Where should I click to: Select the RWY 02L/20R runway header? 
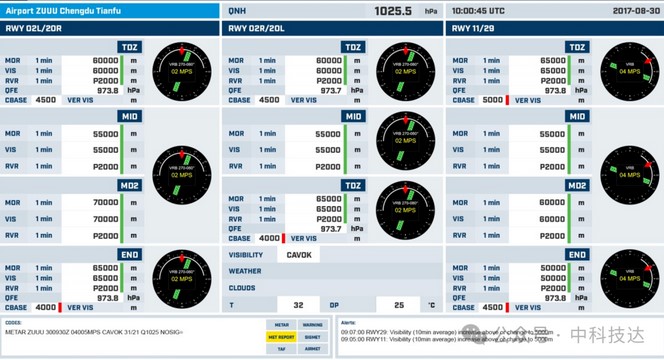(110, 28)
